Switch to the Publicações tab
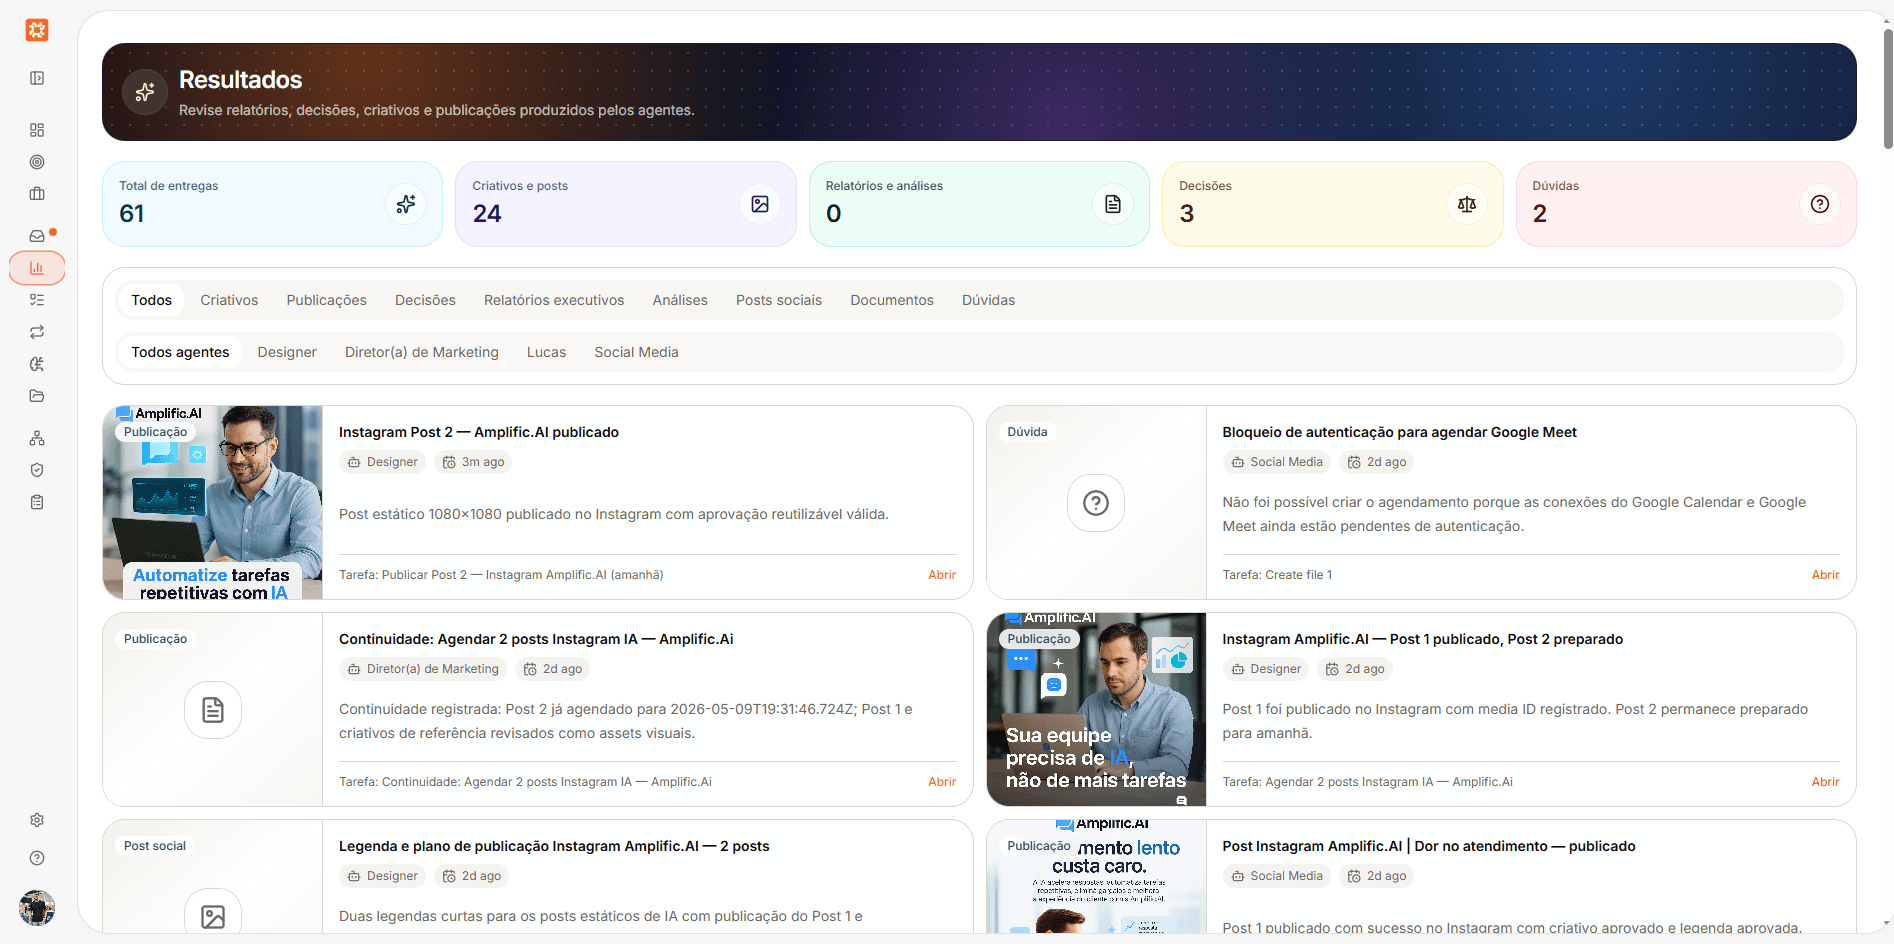 [326, 300]
